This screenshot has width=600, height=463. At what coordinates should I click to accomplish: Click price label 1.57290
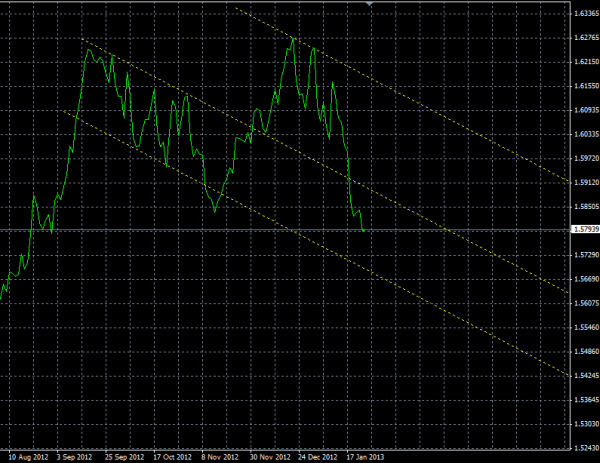pyautogui.click(x=587, y=255)
